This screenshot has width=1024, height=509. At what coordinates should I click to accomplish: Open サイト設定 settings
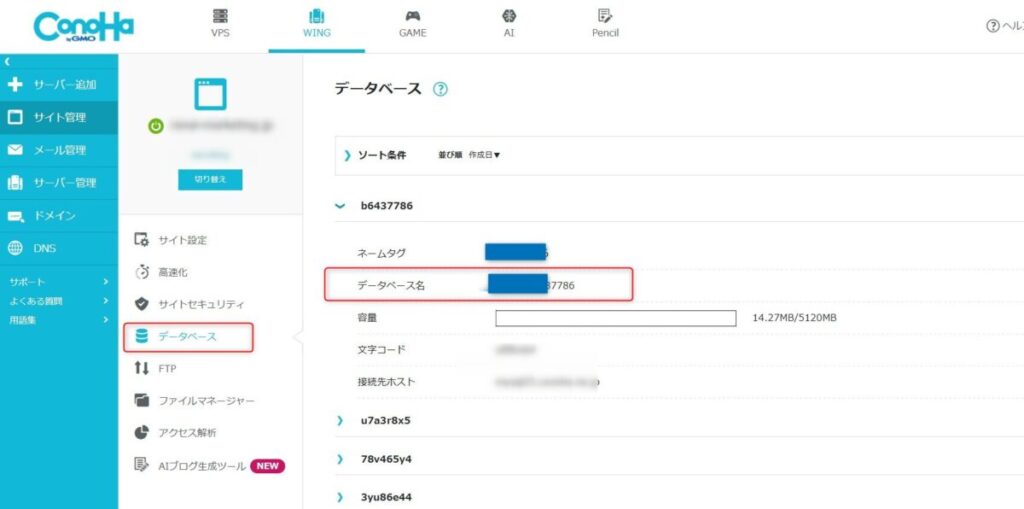[182, 240]
